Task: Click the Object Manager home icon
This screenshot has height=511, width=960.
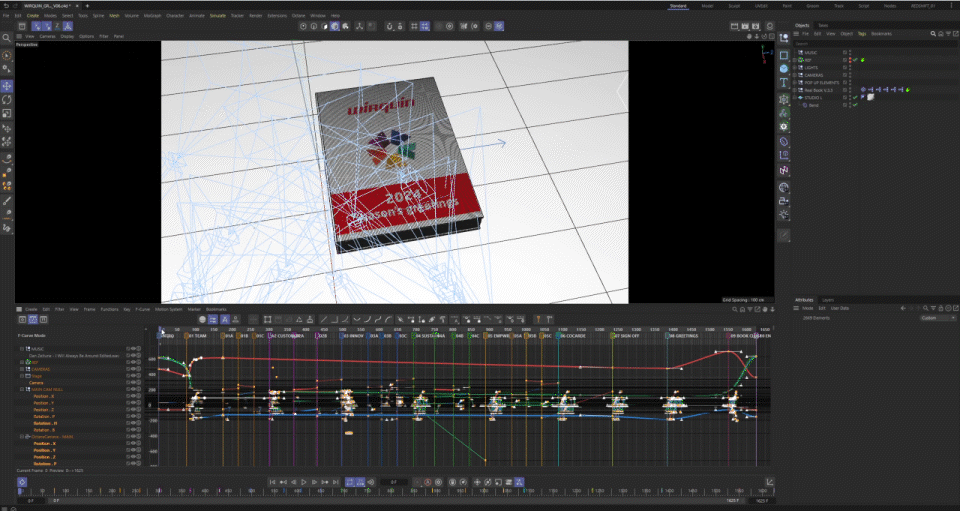Action: (940, 34)
